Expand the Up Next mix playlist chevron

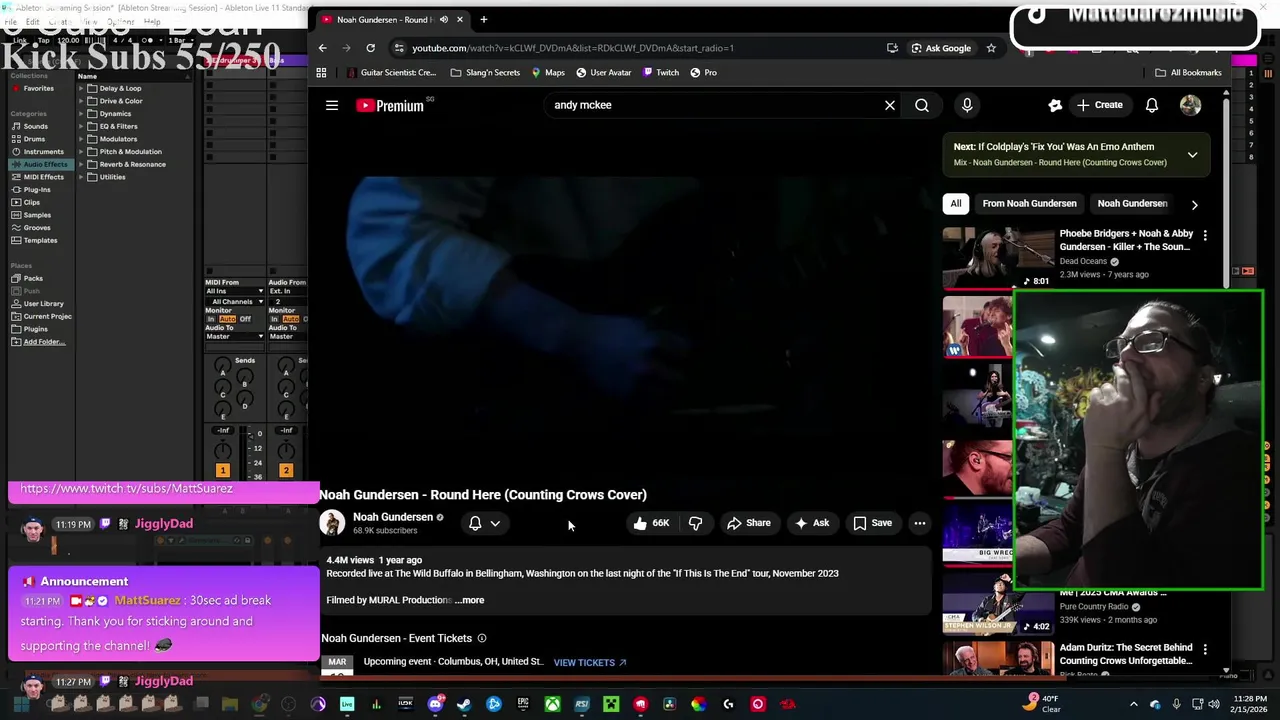click(x=1192, y=155)
